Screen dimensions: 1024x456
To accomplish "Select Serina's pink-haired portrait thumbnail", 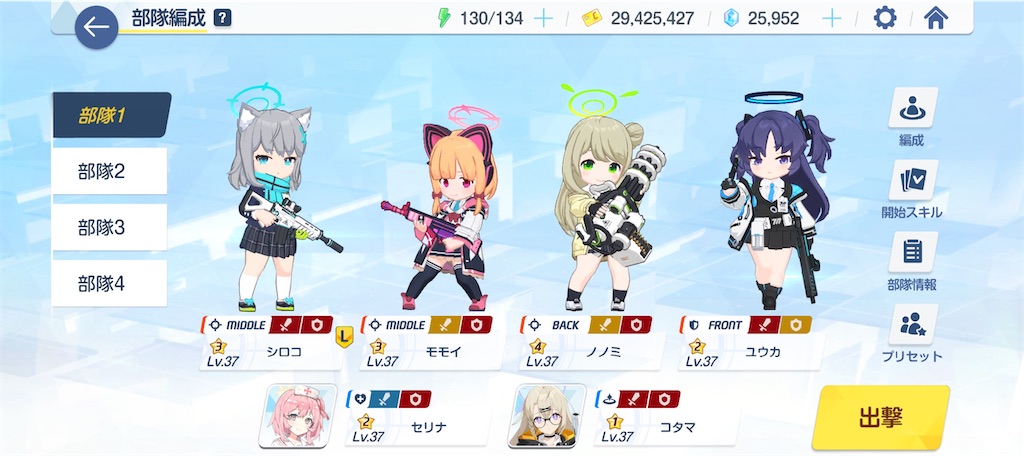I will 298,415.
